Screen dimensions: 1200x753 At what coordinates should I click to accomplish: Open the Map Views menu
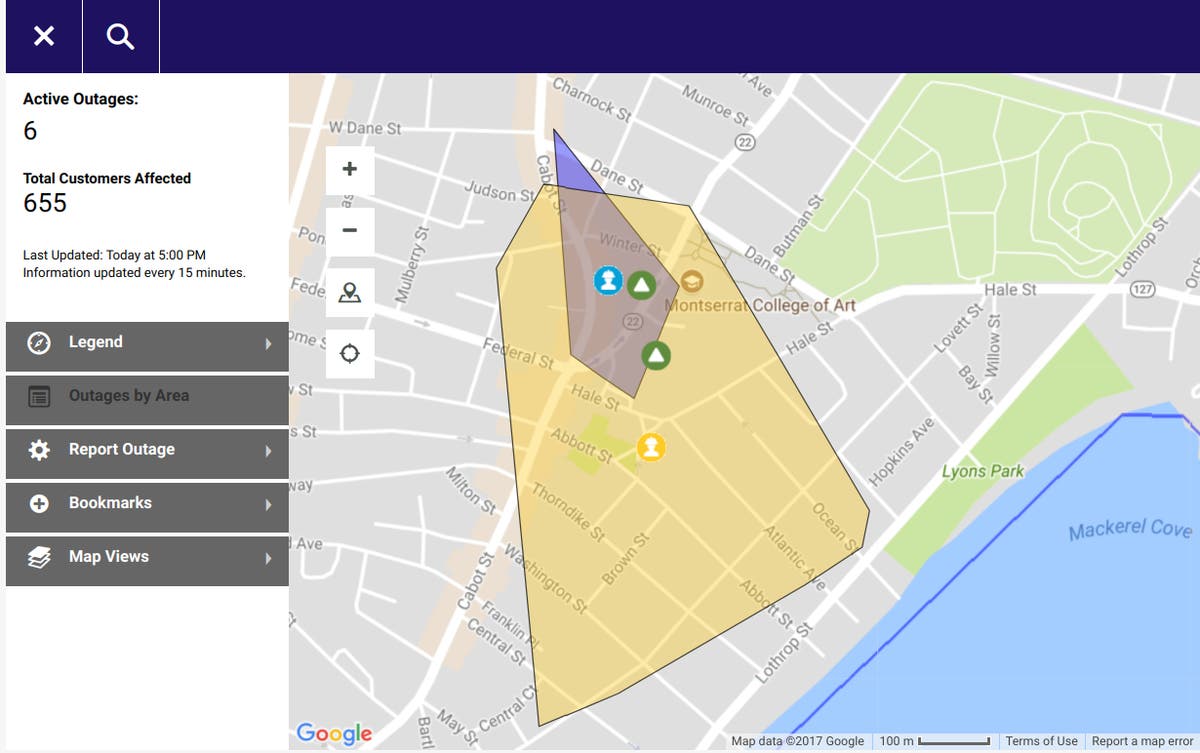click(147, 558)
